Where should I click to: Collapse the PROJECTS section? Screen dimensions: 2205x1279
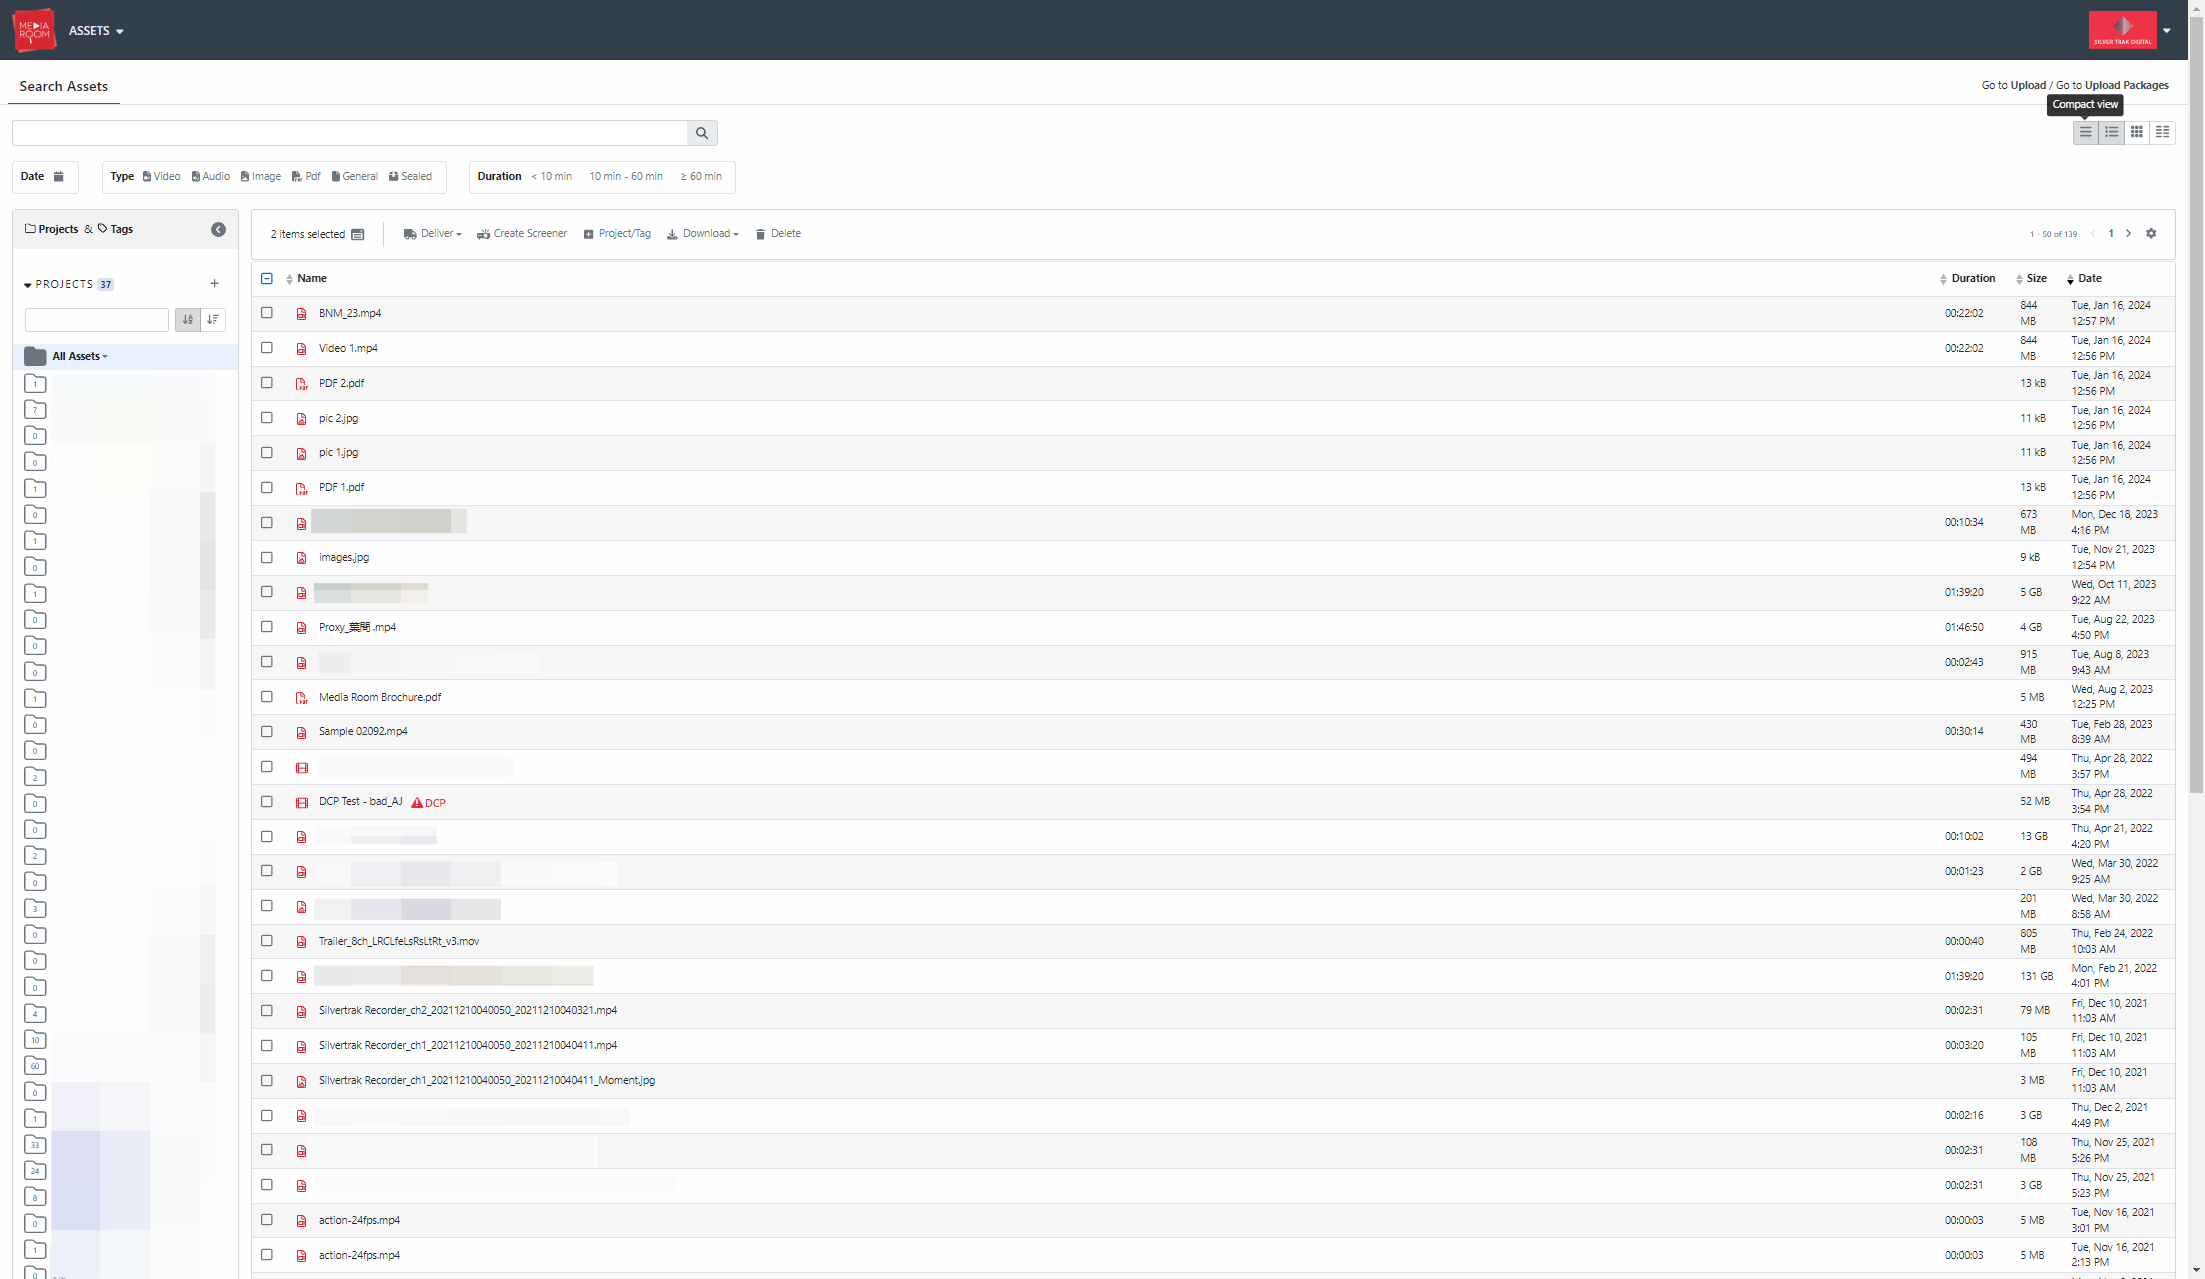28,285
